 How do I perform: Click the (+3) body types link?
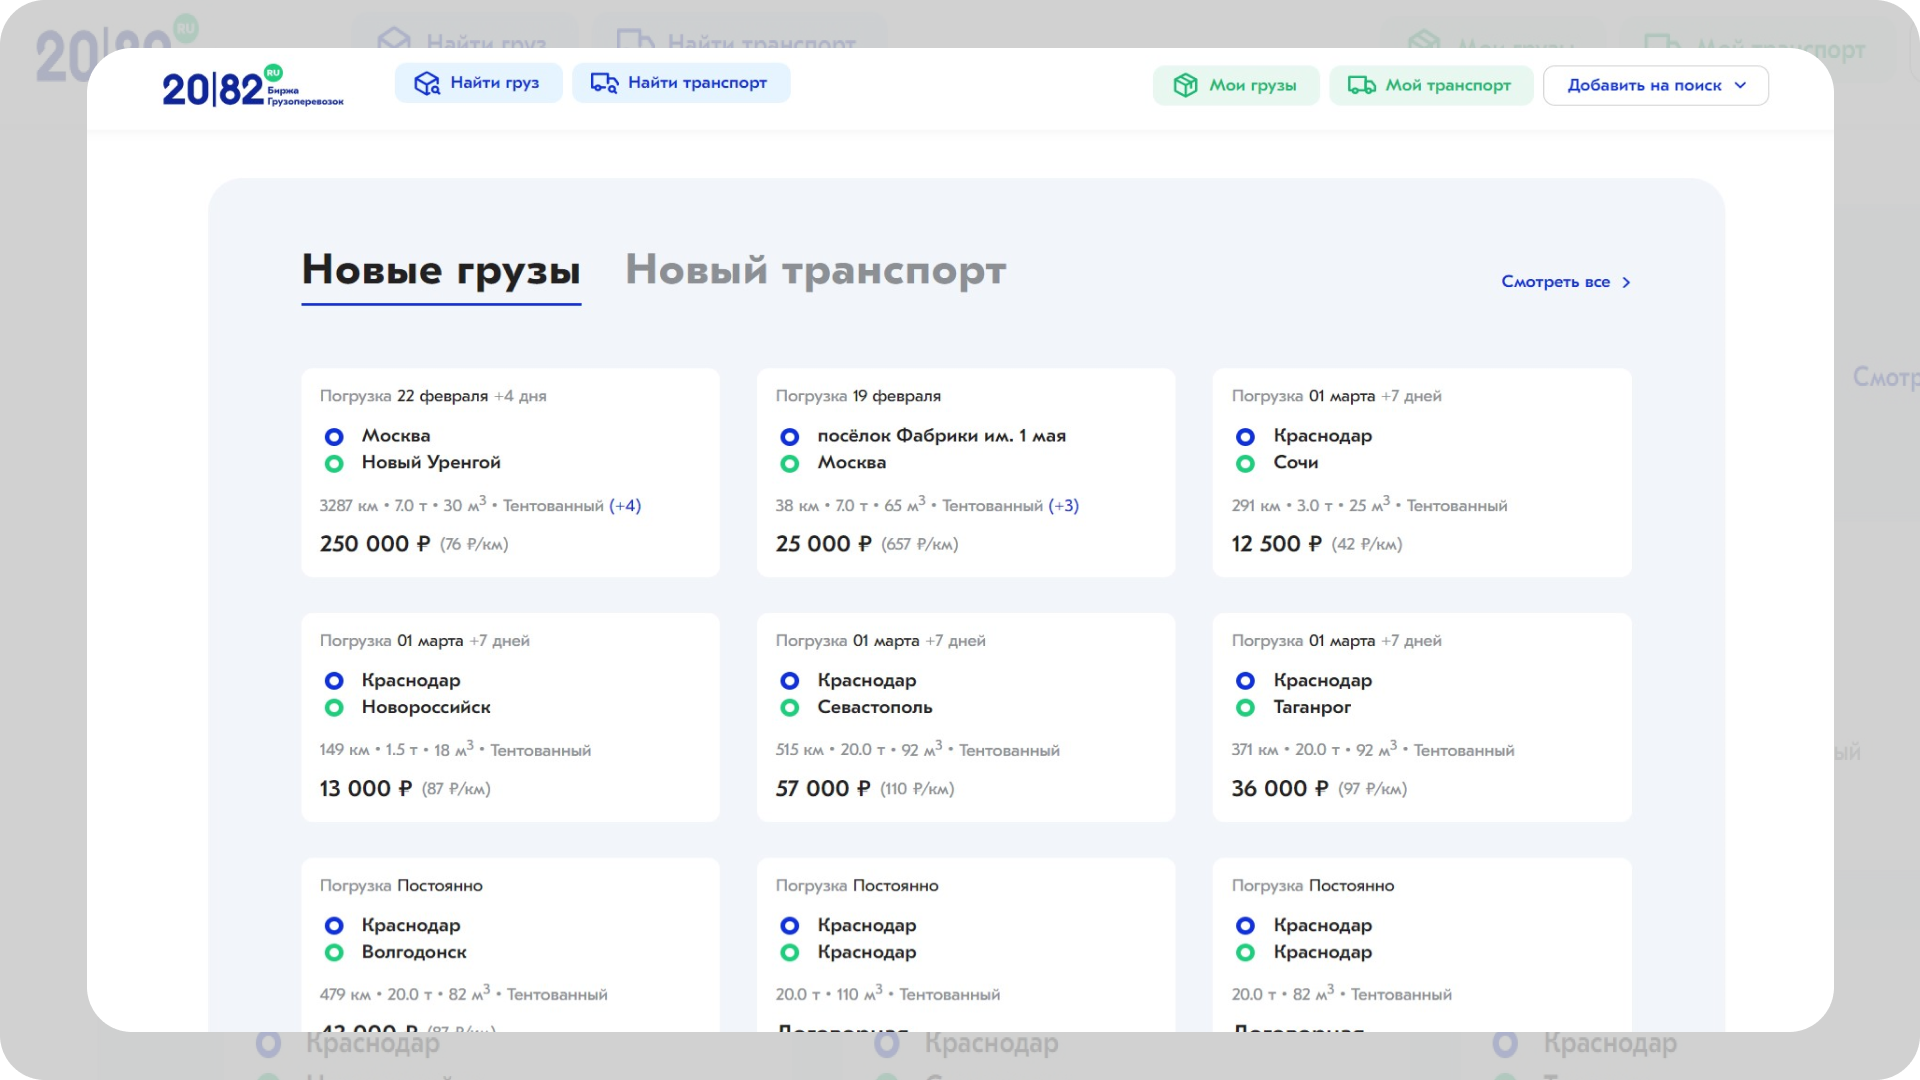pos(1063,506)
